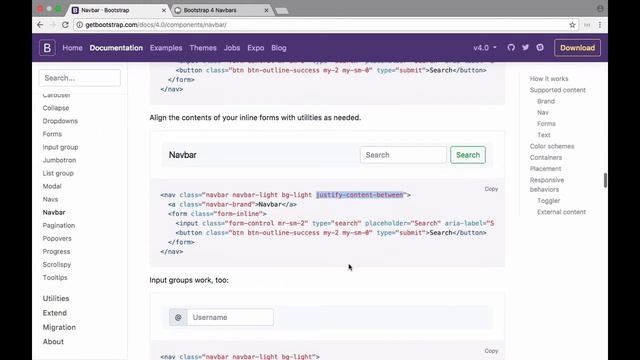640x360 pixels.
Task: Jump to Supported content section
Action: [x=558, y=90]
